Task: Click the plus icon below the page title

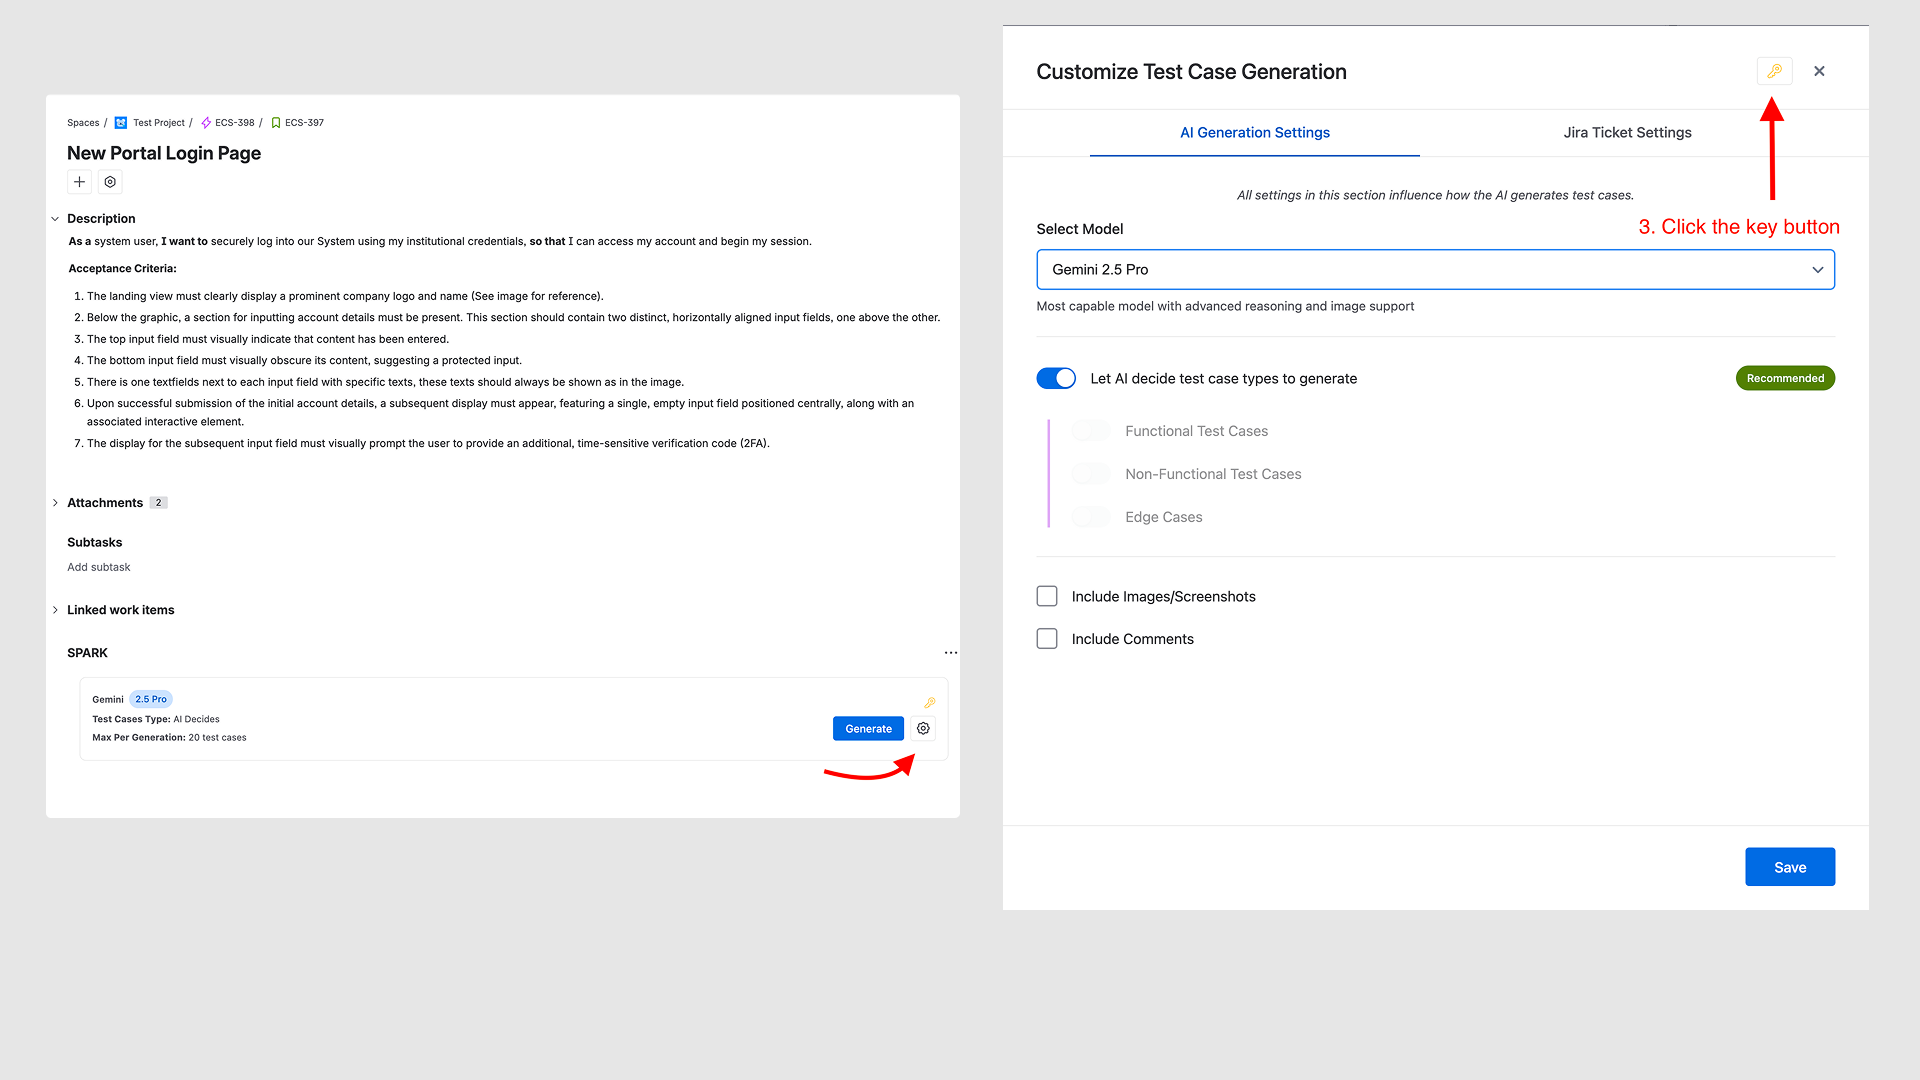Action: point(79,182)
